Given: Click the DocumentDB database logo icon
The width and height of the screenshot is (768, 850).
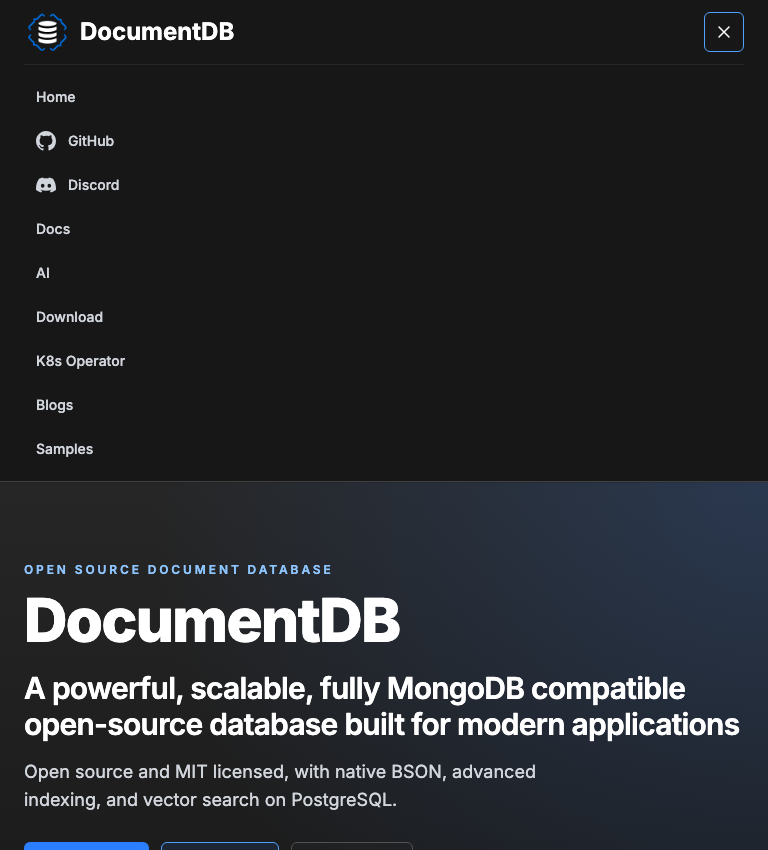Looking at the screenshot, I should (x=47, y=32).
